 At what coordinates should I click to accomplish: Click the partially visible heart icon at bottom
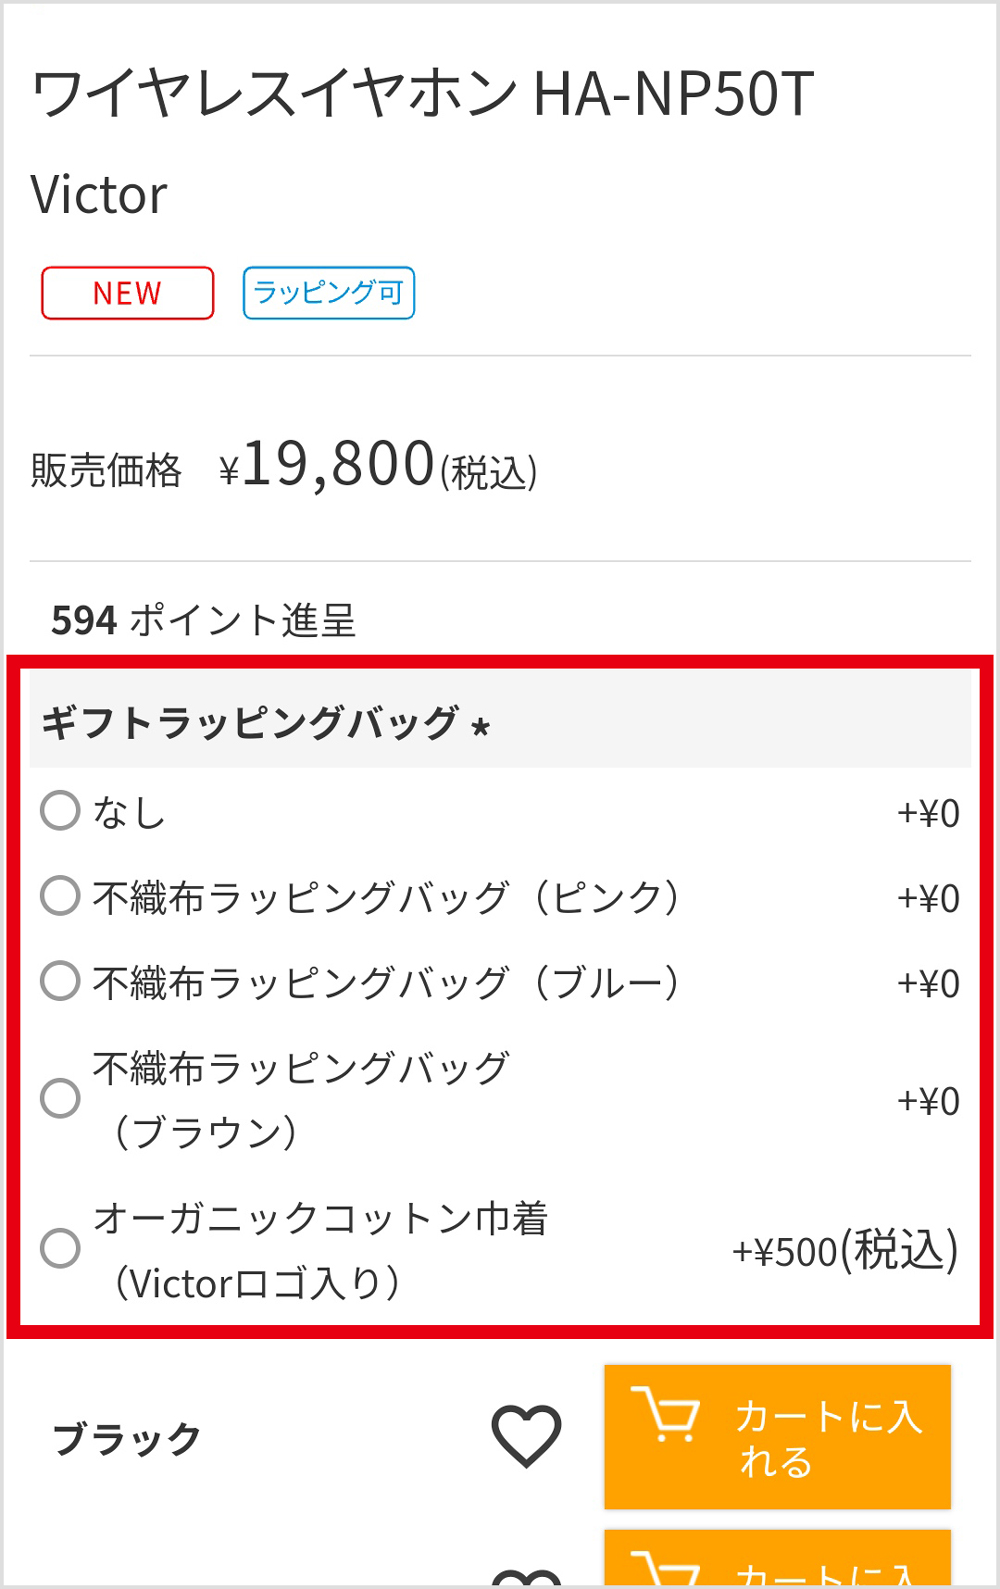[x=527, y=1577]
